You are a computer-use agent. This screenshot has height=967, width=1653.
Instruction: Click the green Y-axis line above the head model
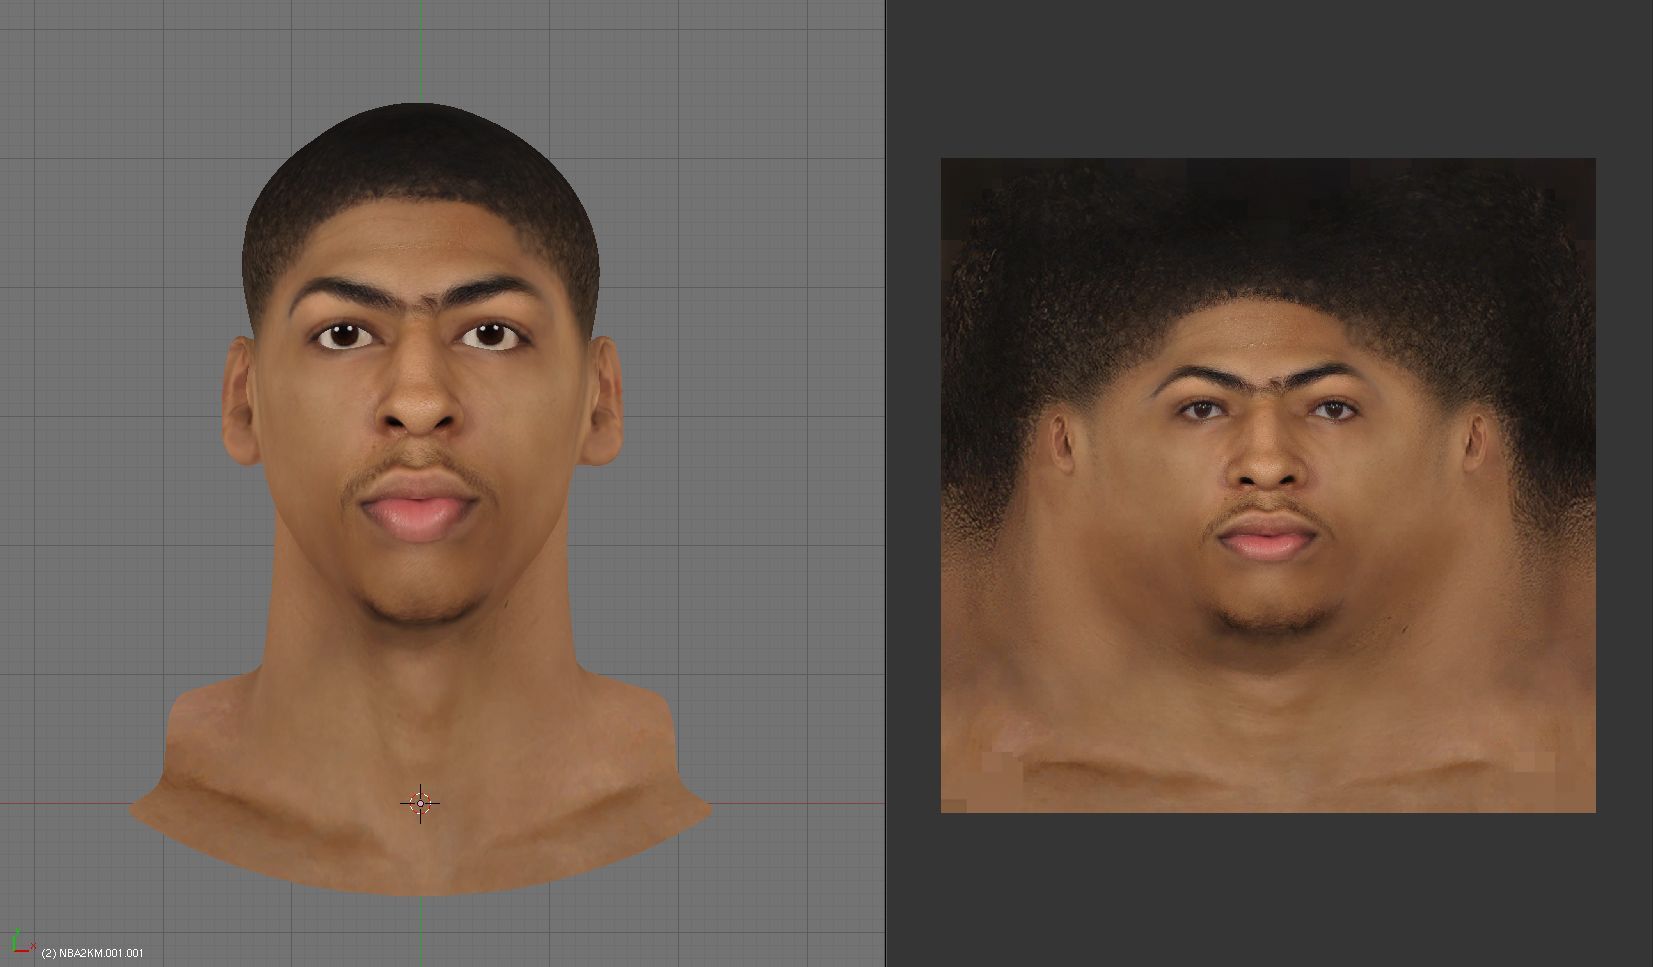click(x=421, y=50)
